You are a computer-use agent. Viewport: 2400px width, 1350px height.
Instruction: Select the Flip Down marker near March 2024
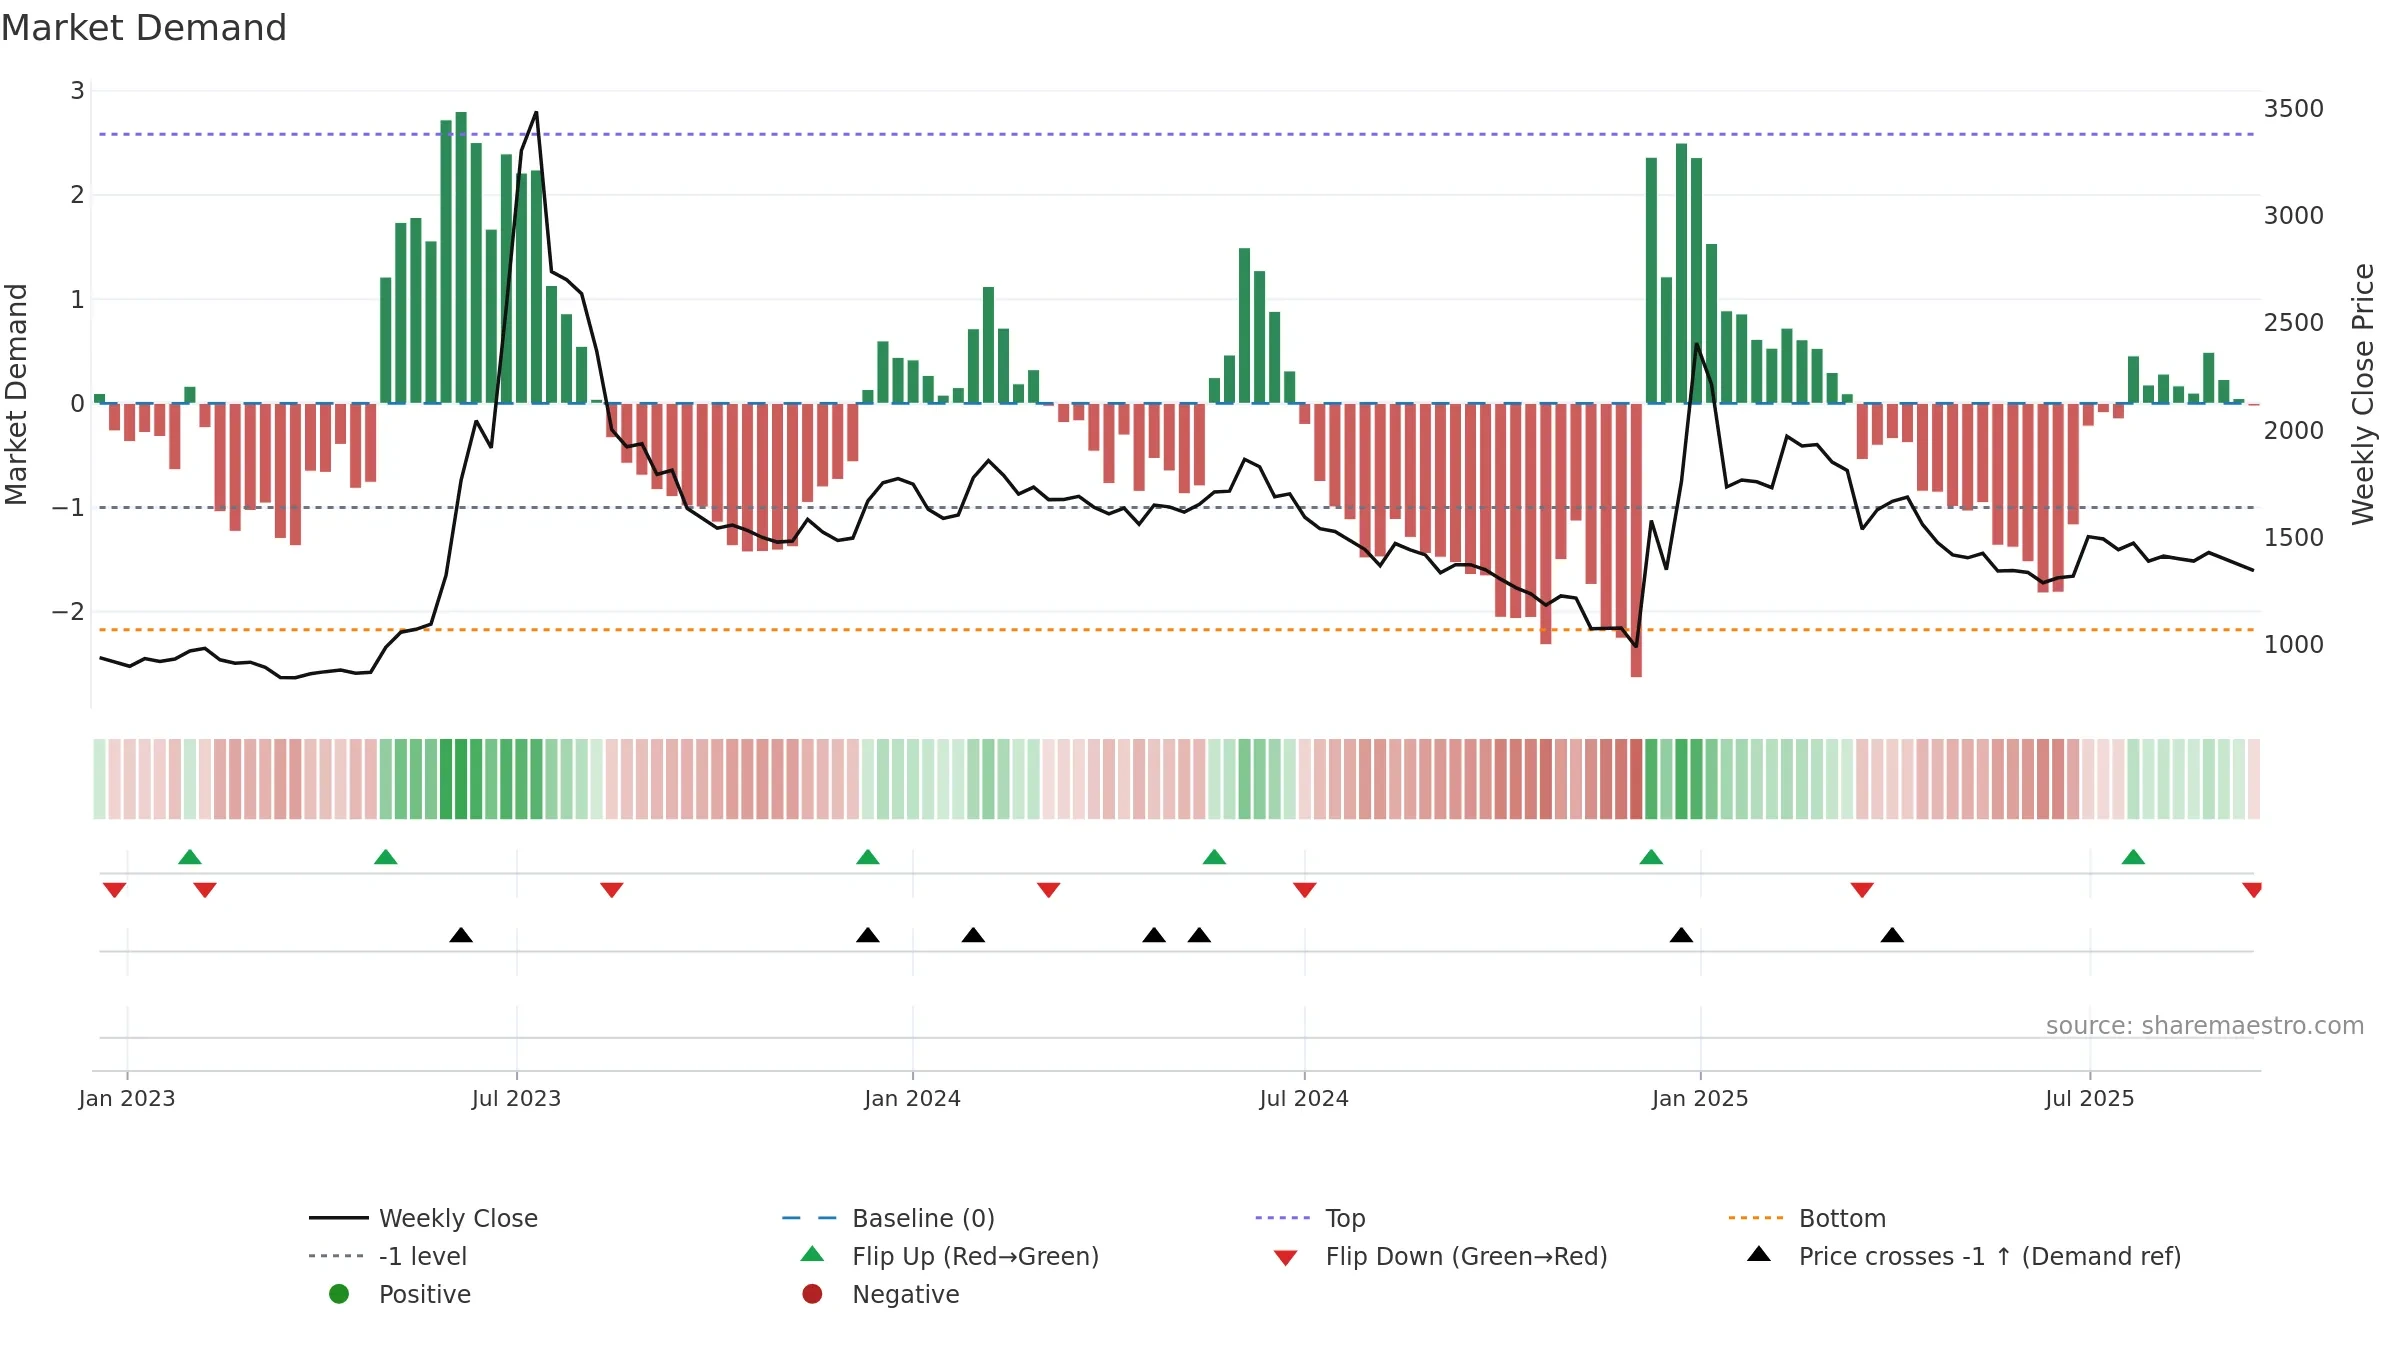pos(1048,890)
